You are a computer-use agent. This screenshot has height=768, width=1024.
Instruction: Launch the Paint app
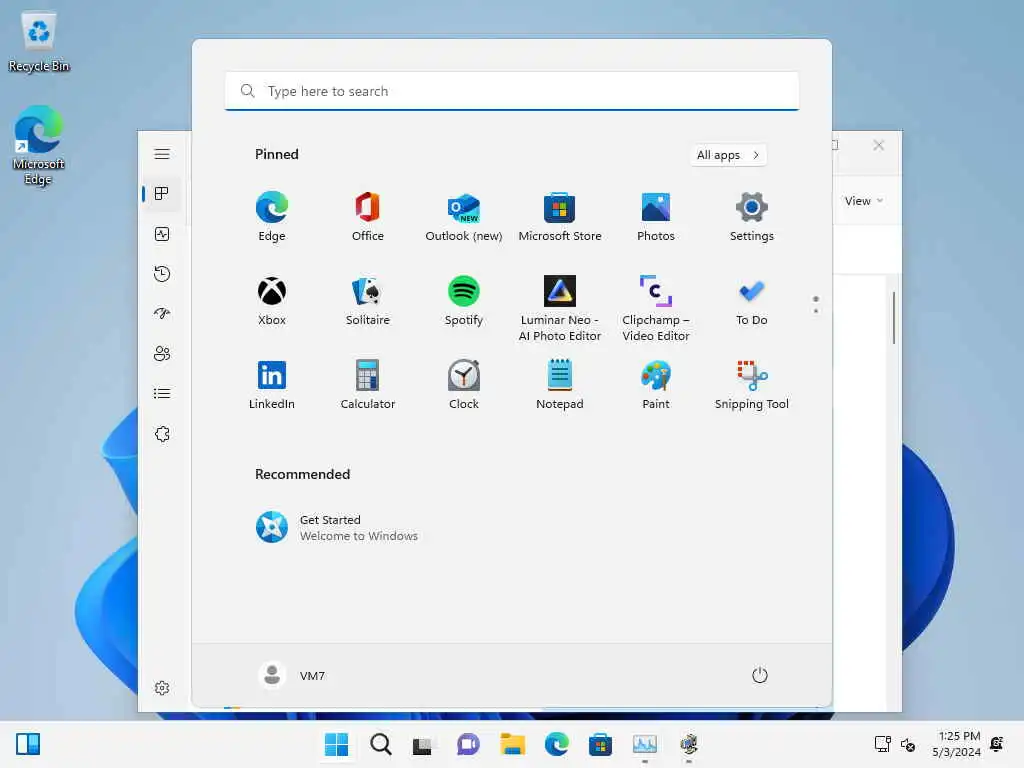(x=656, y=385)
